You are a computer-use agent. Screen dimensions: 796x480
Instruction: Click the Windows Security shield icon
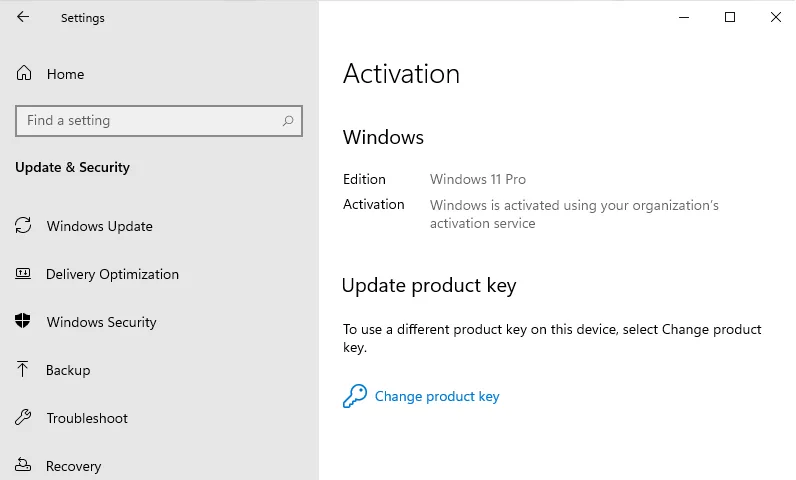(23, 322)
